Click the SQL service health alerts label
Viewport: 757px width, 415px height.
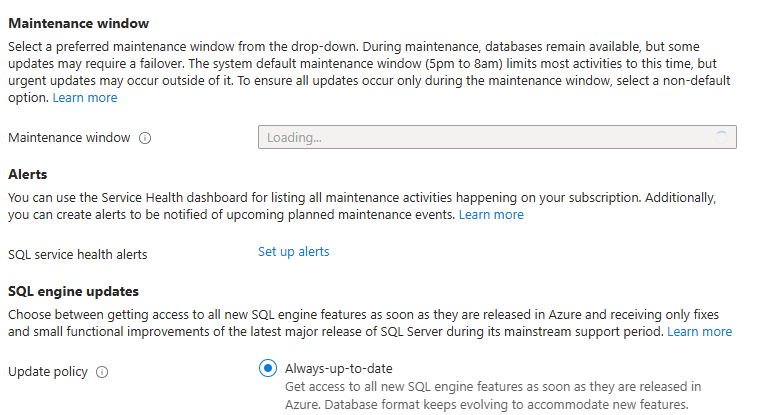pos(77,254)
